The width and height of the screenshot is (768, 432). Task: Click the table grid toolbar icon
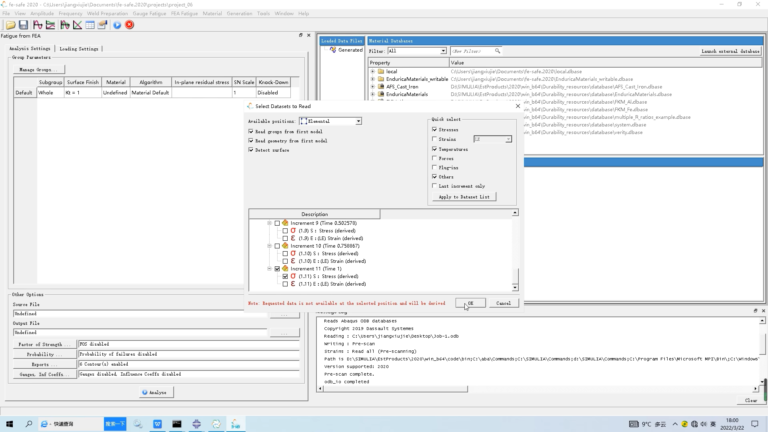coord(90,25)
